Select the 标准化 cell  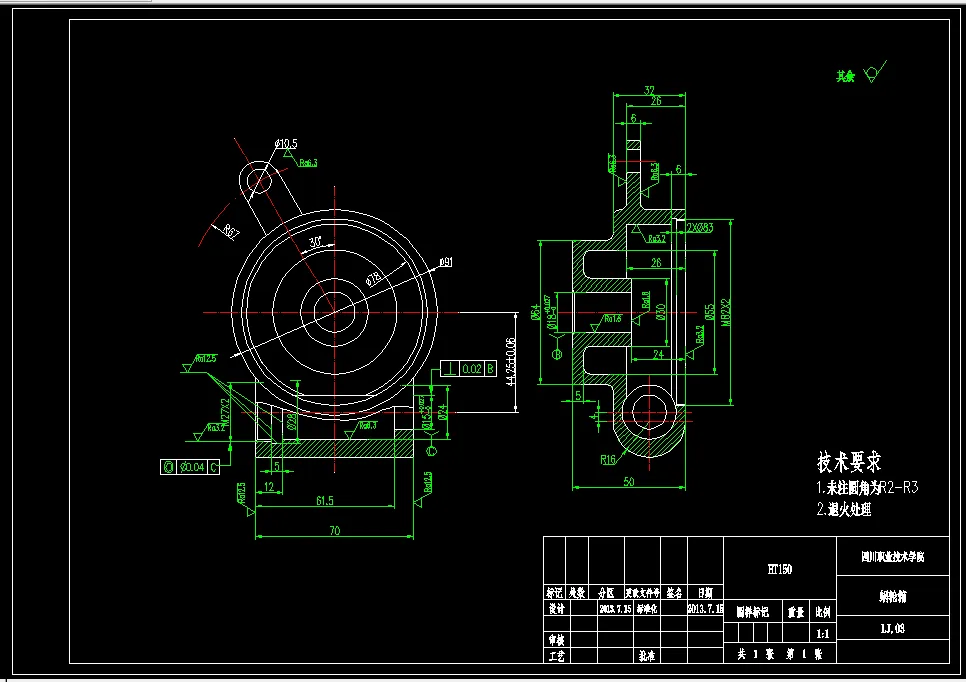(647, 608)
